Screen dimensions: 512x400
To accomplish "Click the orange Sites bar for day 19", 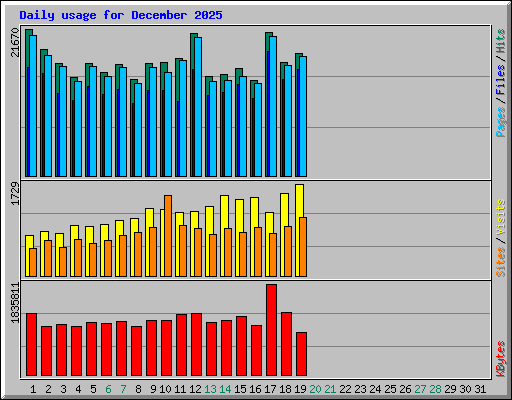I will (x=303, y=247).
